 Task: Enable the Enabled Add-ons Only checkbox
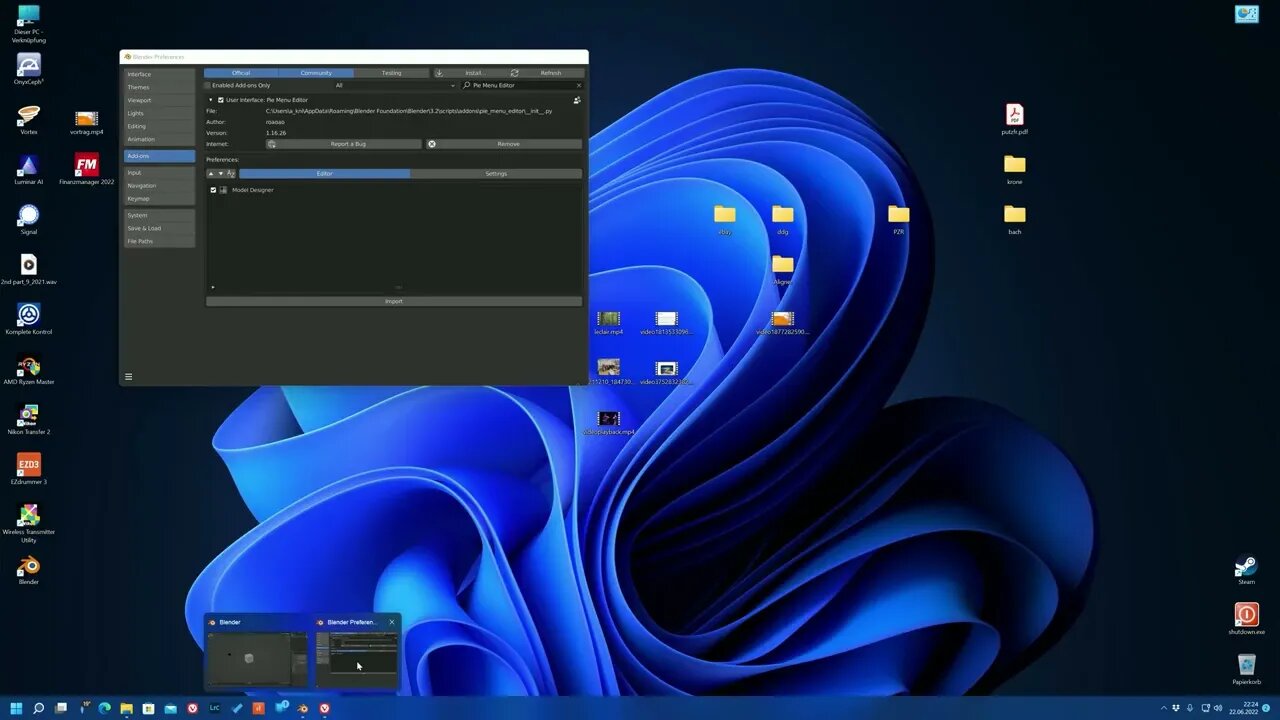point(209,85)
